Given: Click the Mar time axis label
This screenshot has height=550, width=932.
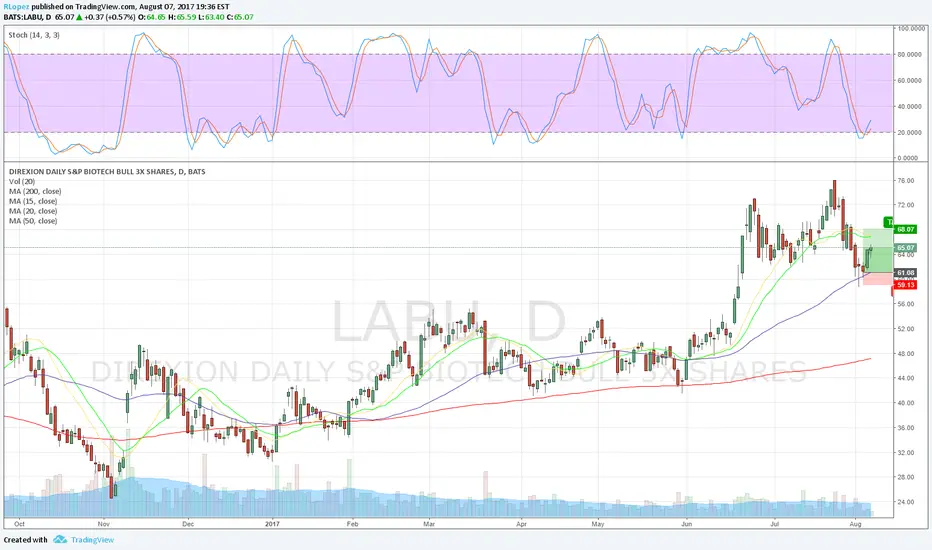Looking at the screenshot, I should pyautogui.click(x=429, y=524).
